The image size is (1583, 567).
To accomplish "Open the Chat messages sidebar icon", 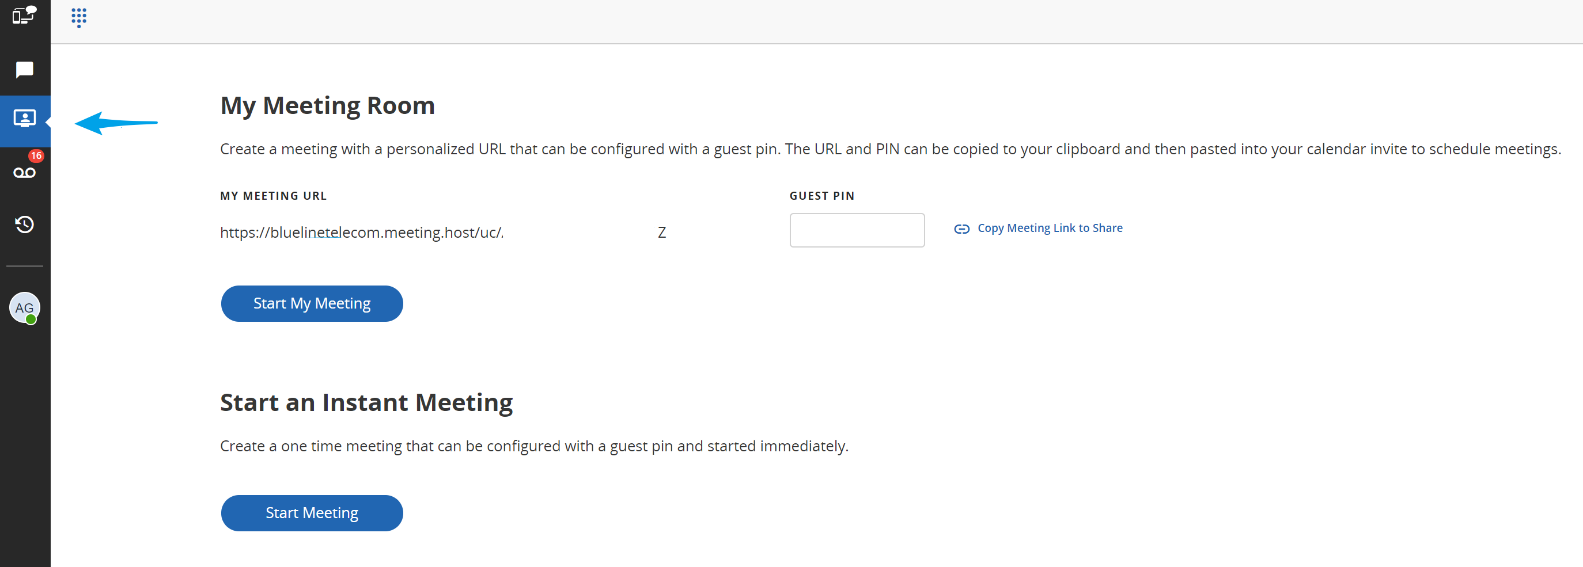I will click(25, 70).
